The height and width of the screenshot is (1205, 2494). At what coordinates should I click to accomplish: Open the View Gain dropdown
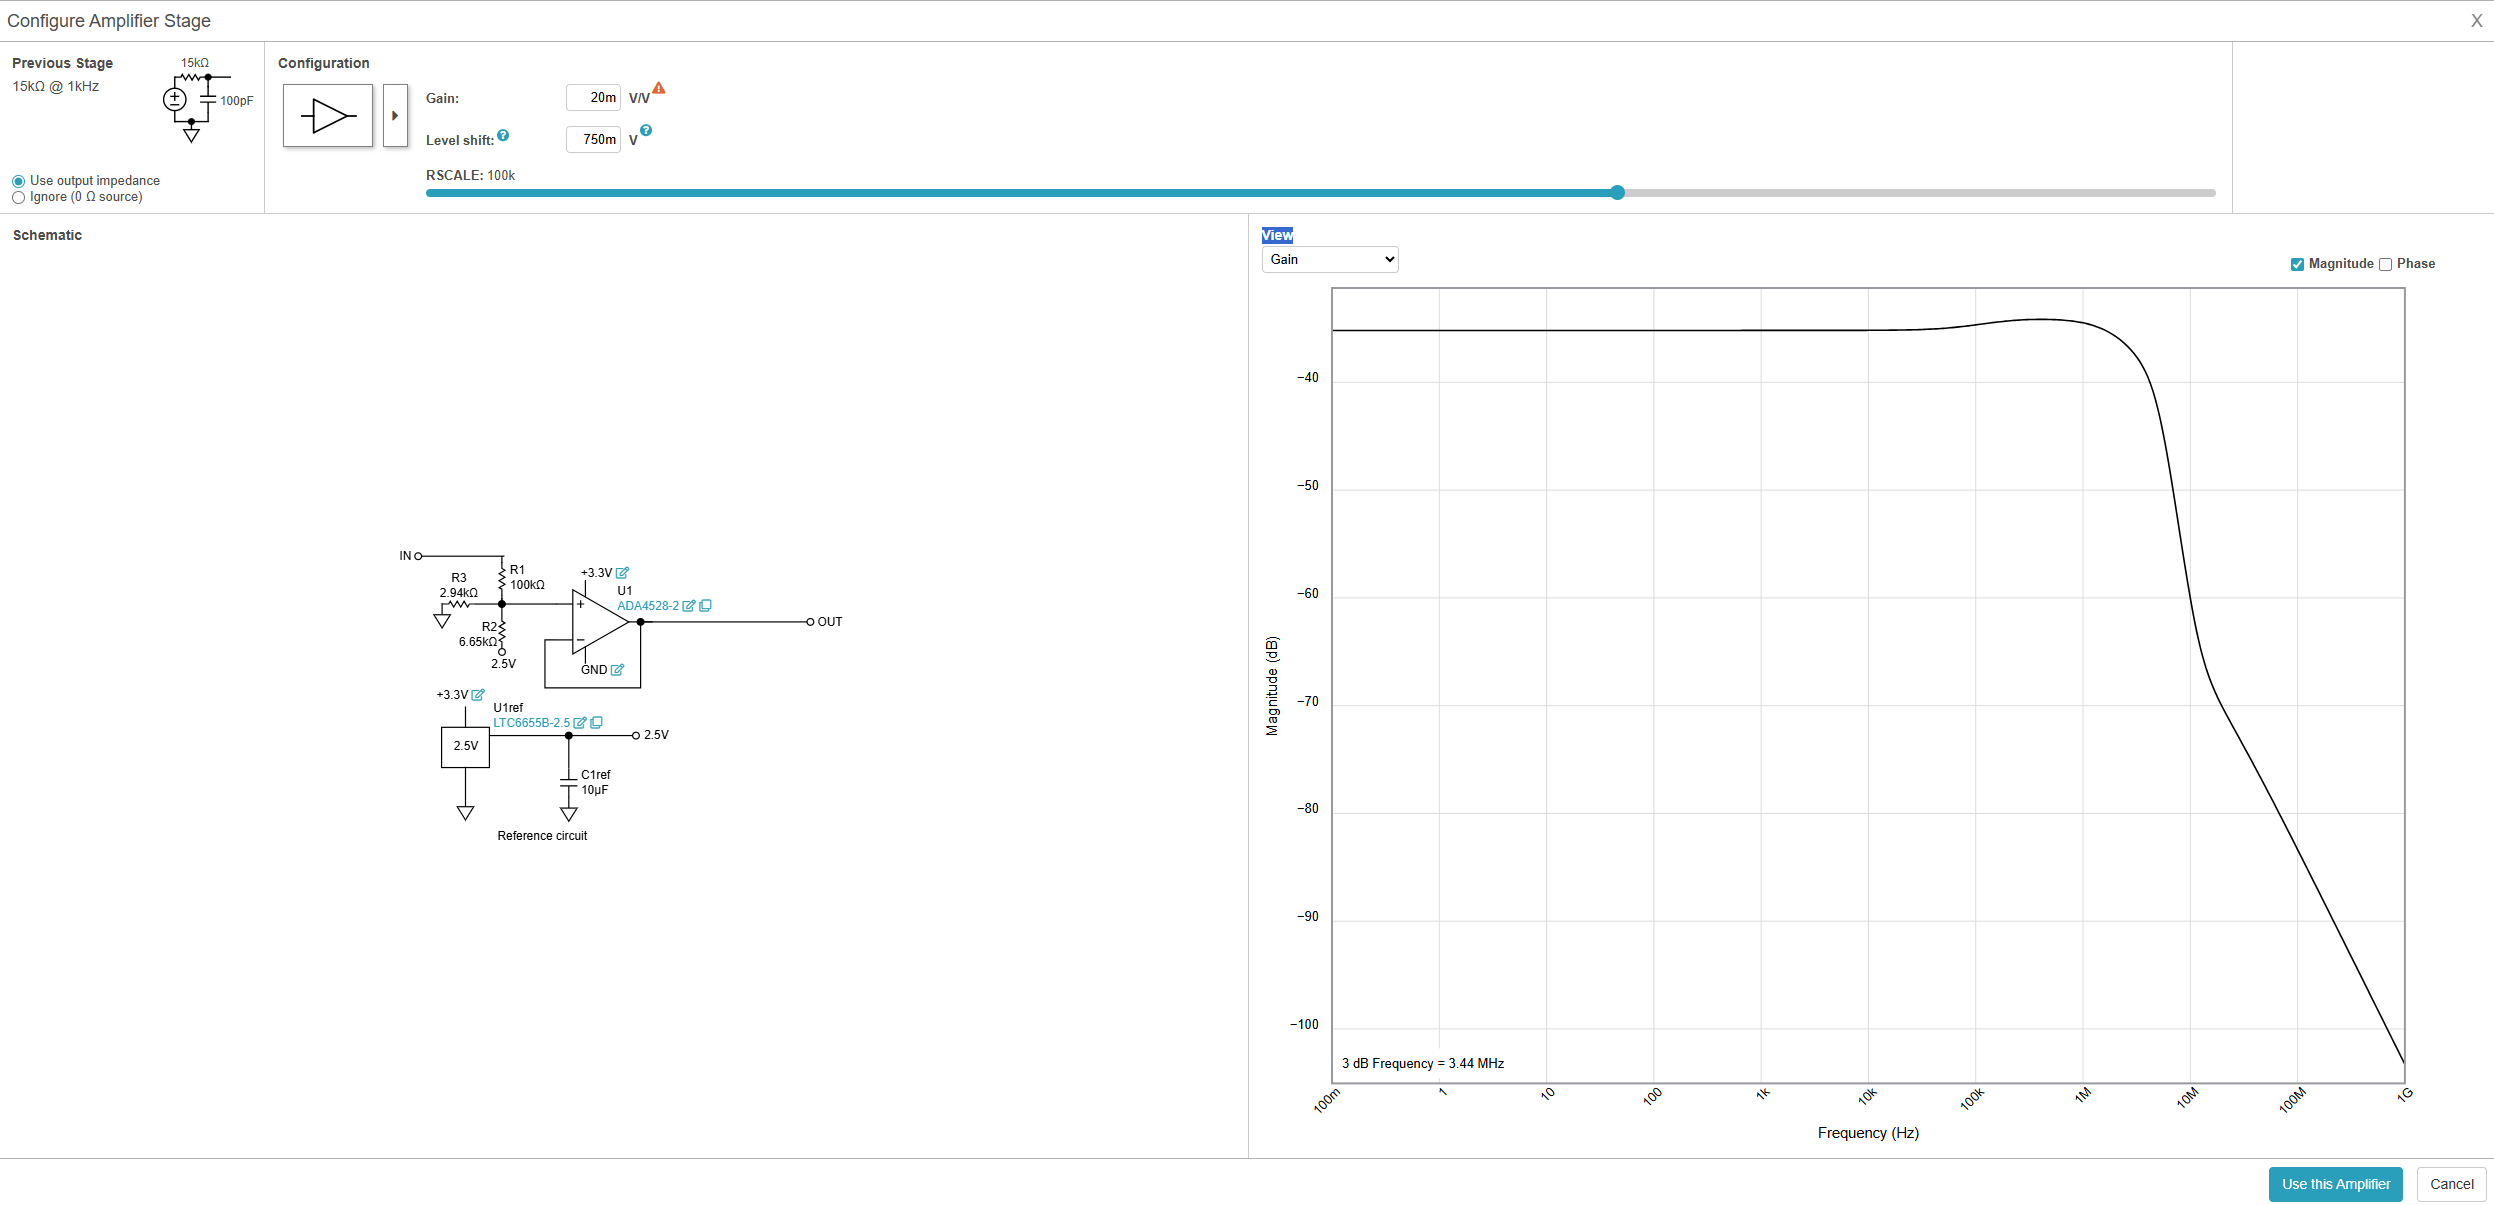1329,260
